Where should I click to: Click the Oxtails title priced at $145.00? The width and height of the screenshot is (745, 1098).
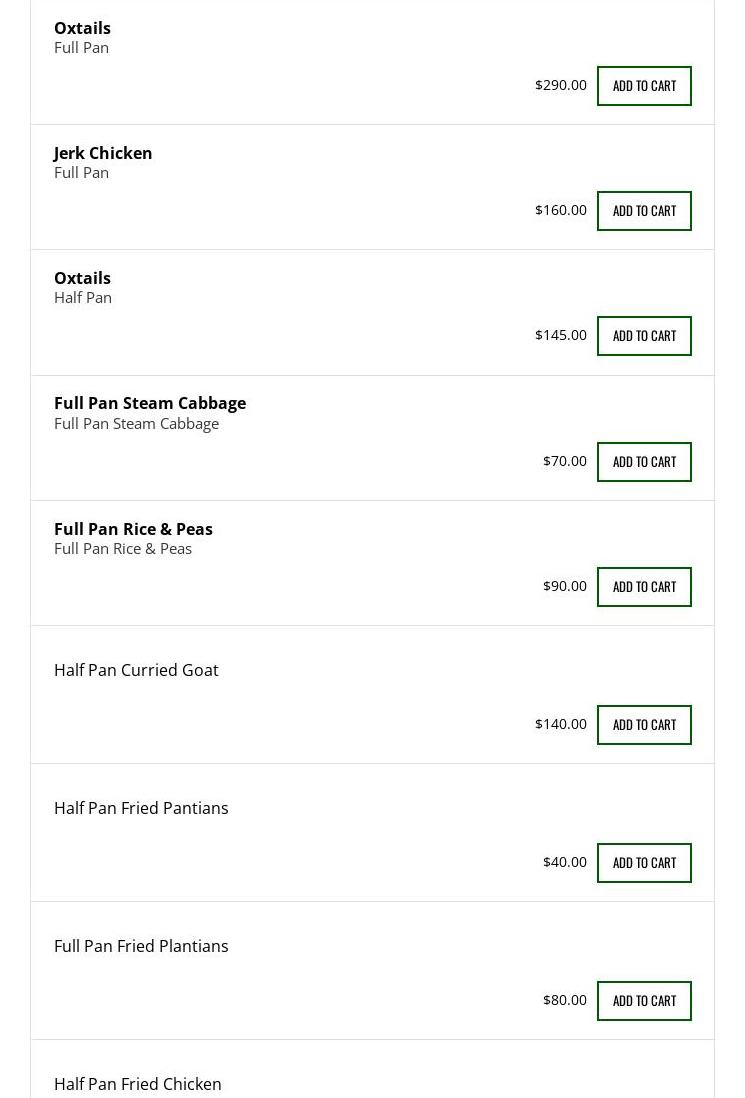(82, 278)
